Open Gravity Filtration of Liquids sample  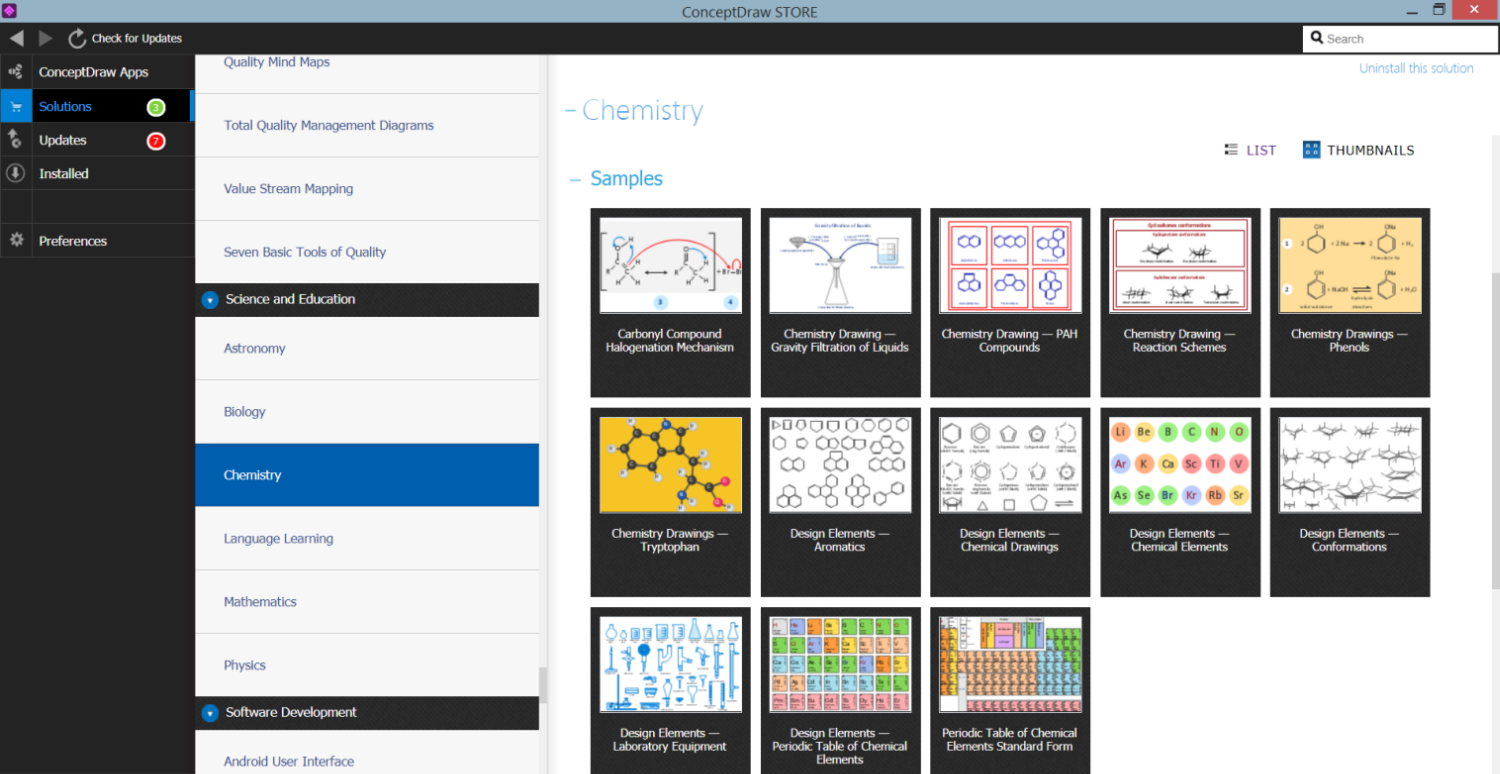point(840,302)
